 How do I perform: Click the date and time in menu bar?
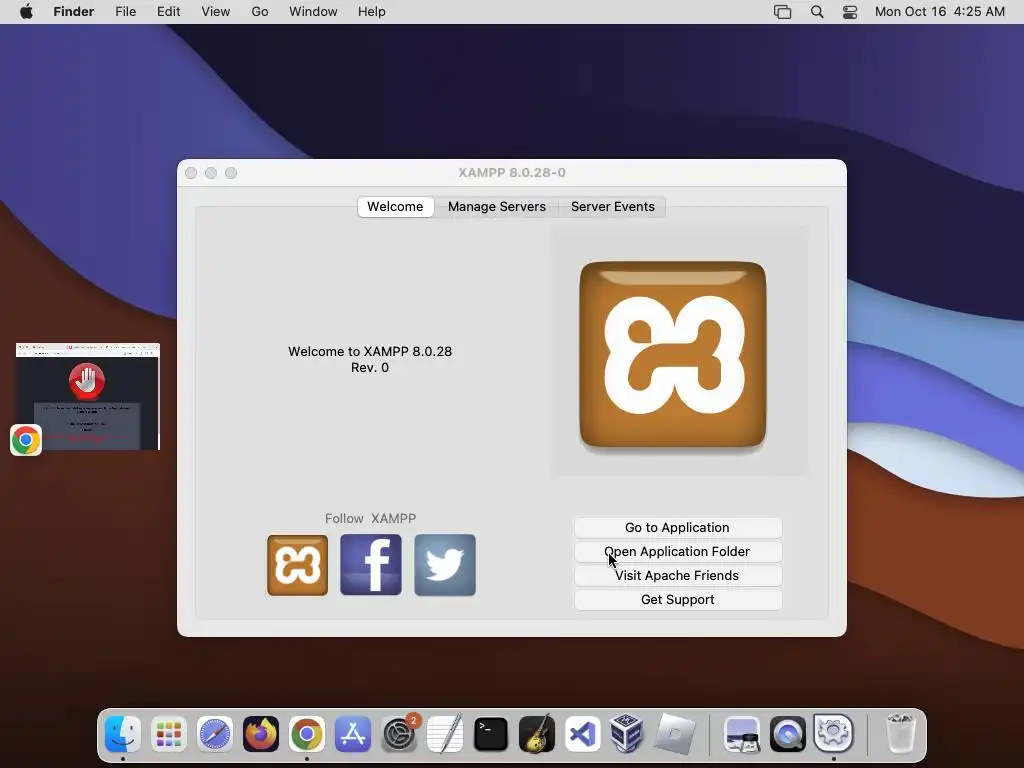[940, 12]
